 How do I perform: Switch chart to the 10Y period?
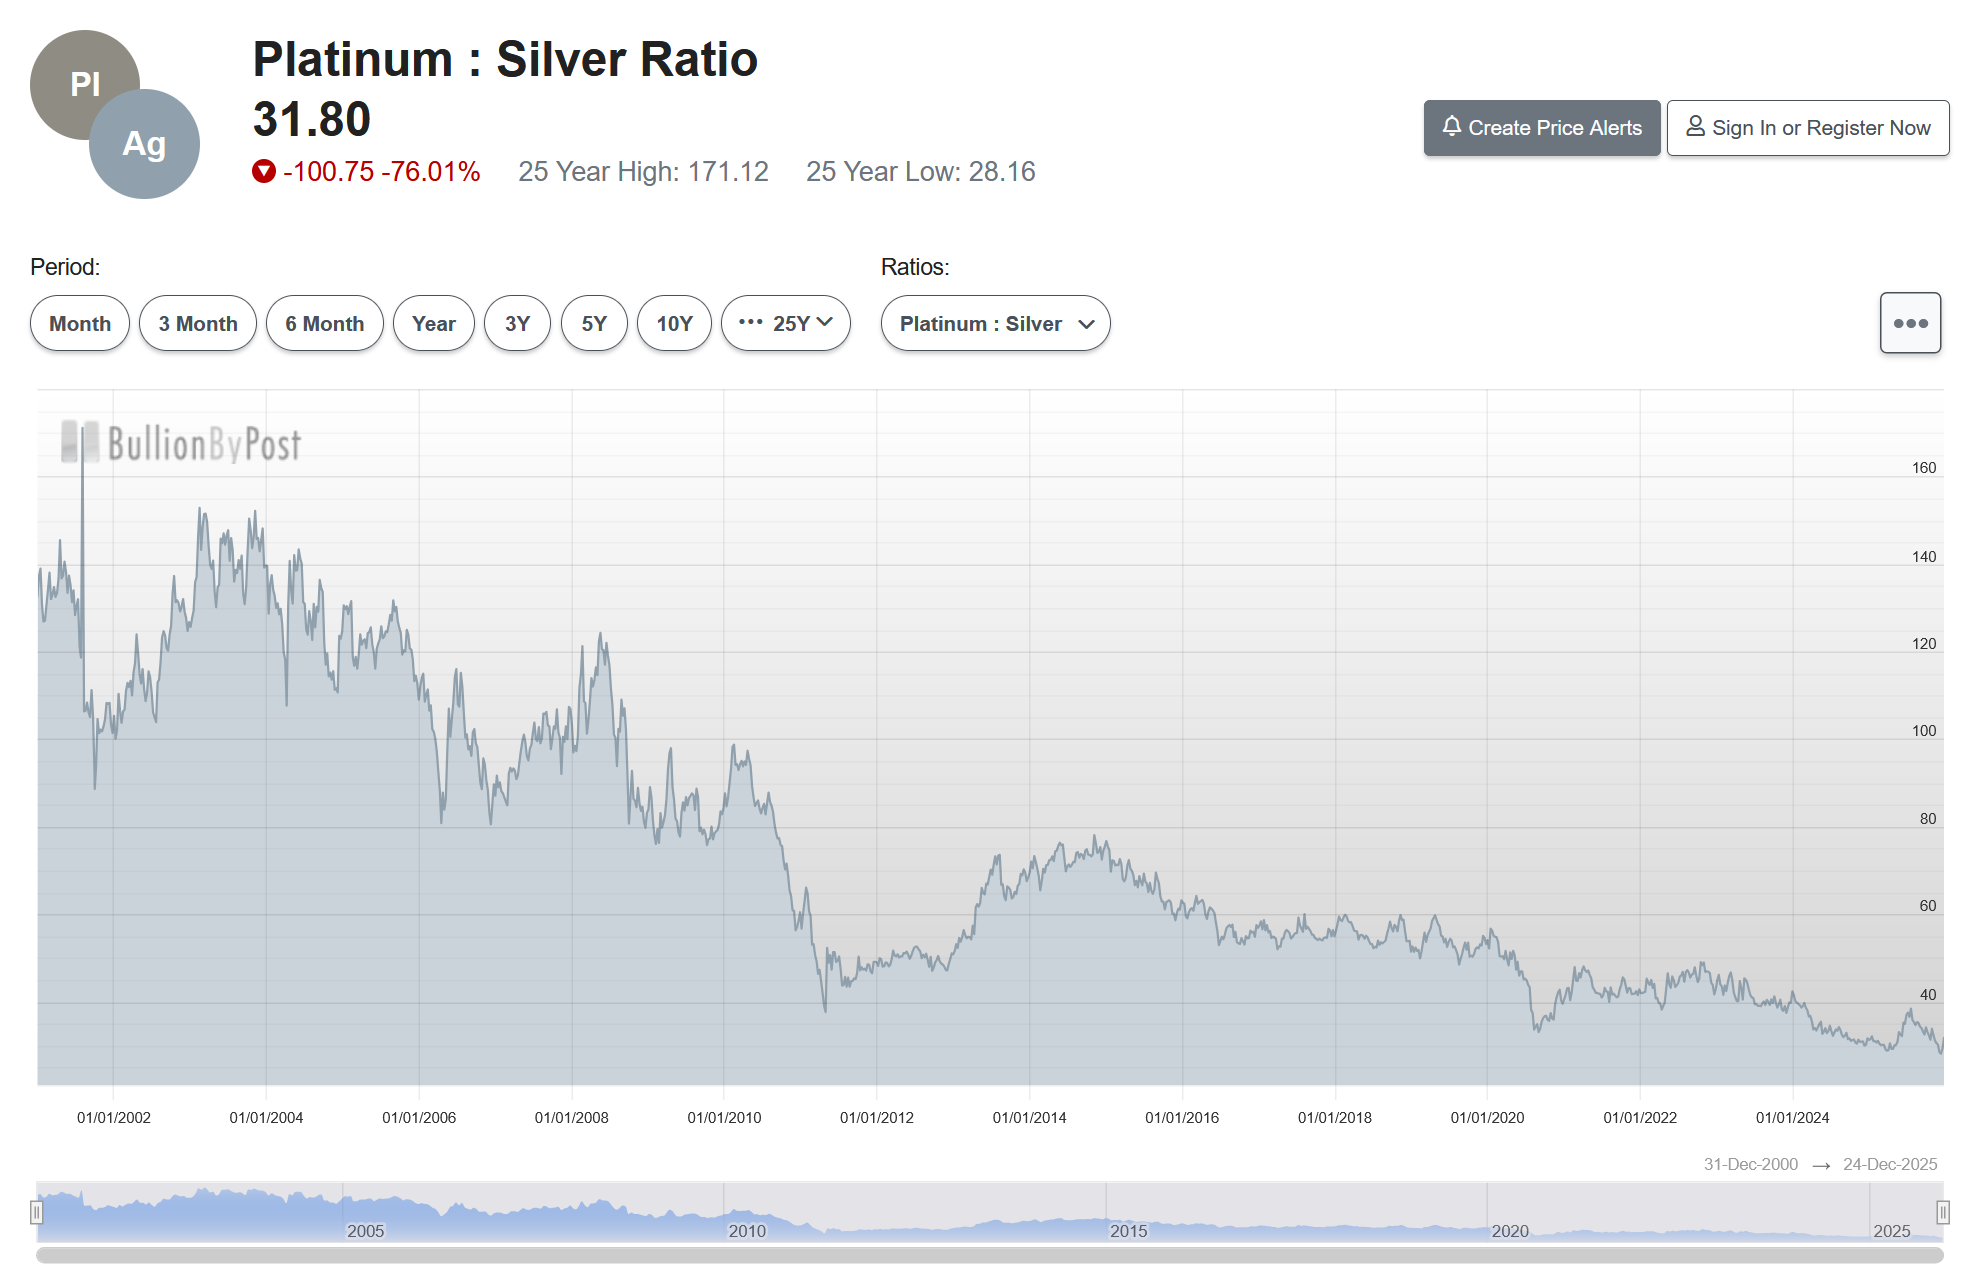(674, 324)
